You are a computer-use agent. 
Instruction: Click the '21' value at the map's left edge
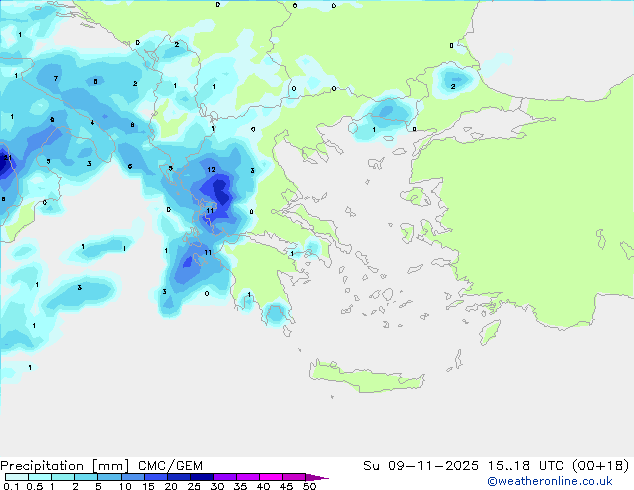point(7,158)
